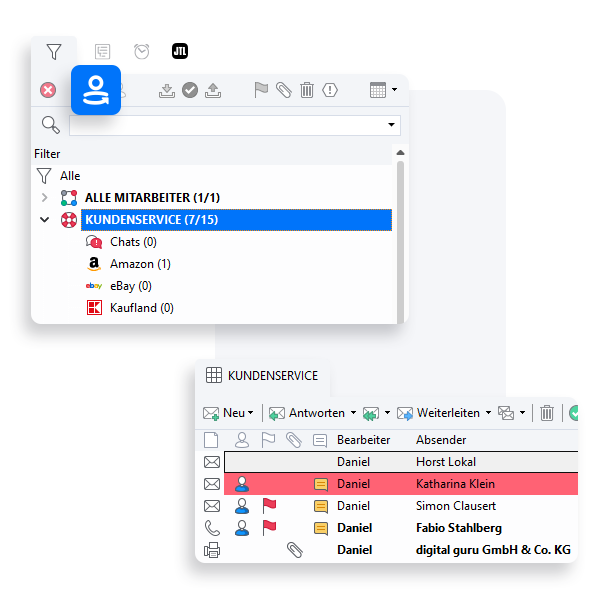Switch to the filter funnel tab
600x600 pixels.
coord(54,51)
